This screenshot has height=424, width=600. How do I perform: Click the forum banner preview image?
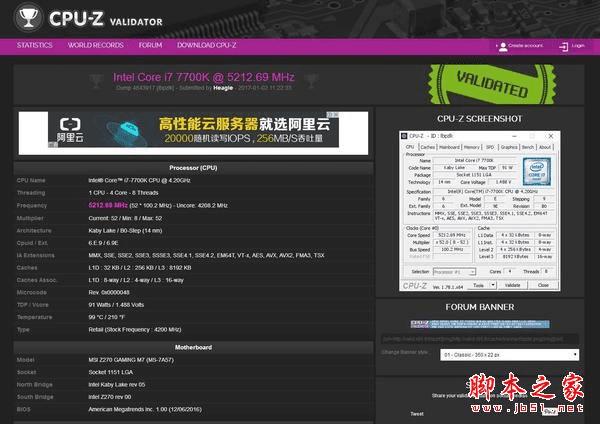pyautogui.click(x=480, y=324)
